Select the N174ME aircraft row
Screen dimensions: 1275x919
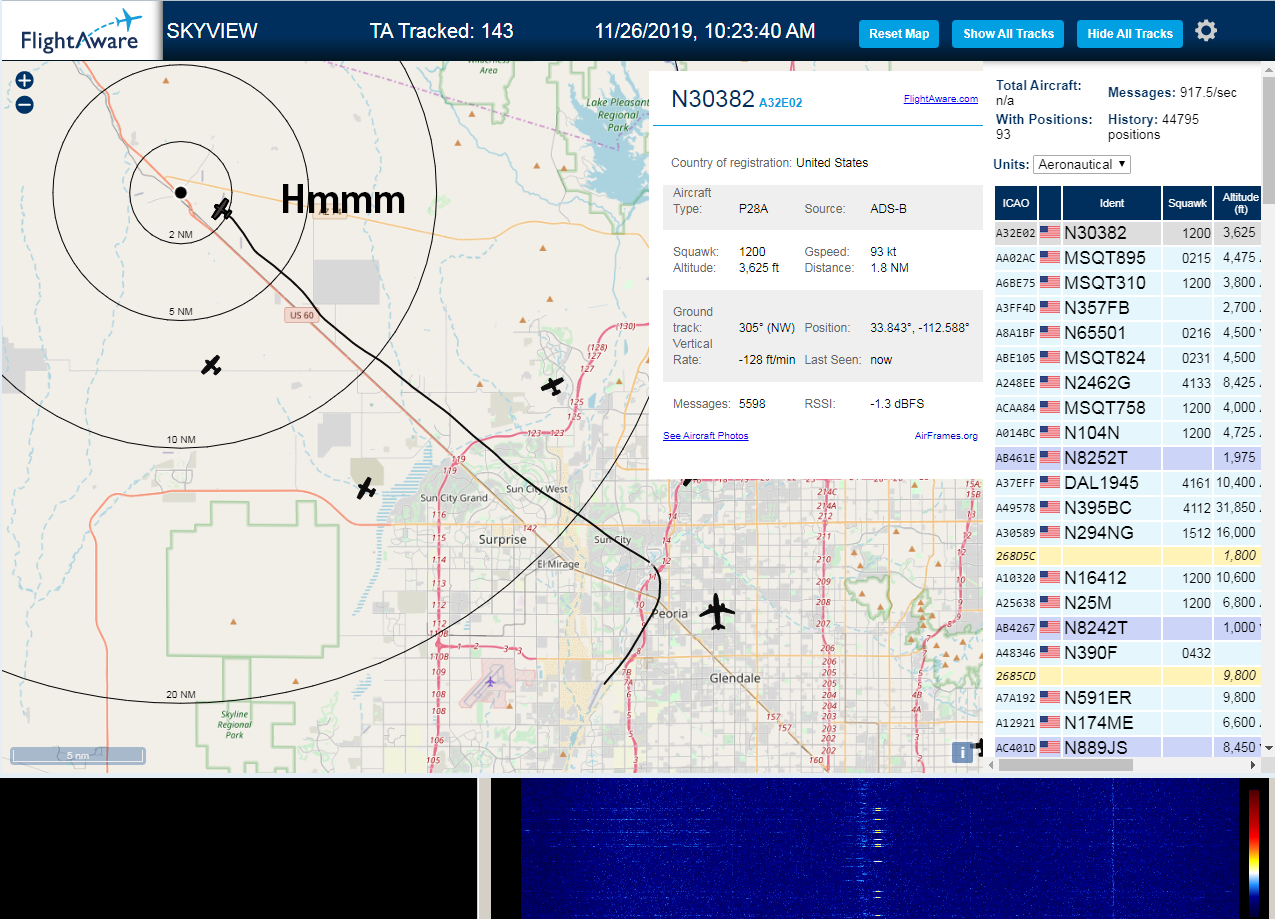[x=1128, y=723]
